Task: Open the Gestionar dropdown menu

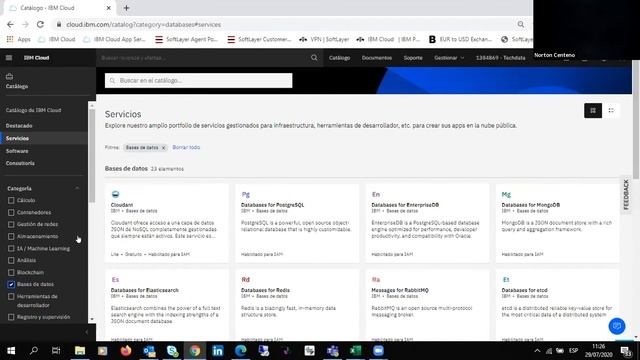Action: coord(449,58)
